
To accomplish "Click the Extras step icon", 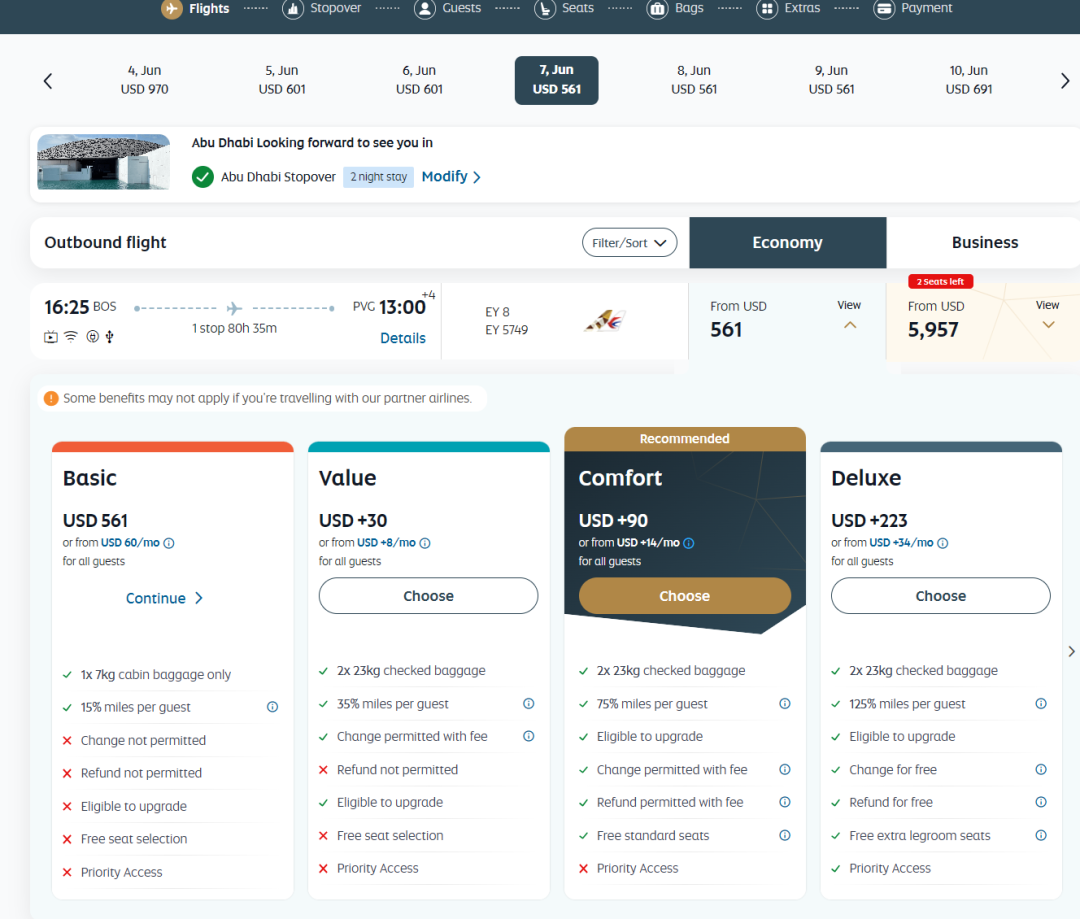I will pos(767,9).
